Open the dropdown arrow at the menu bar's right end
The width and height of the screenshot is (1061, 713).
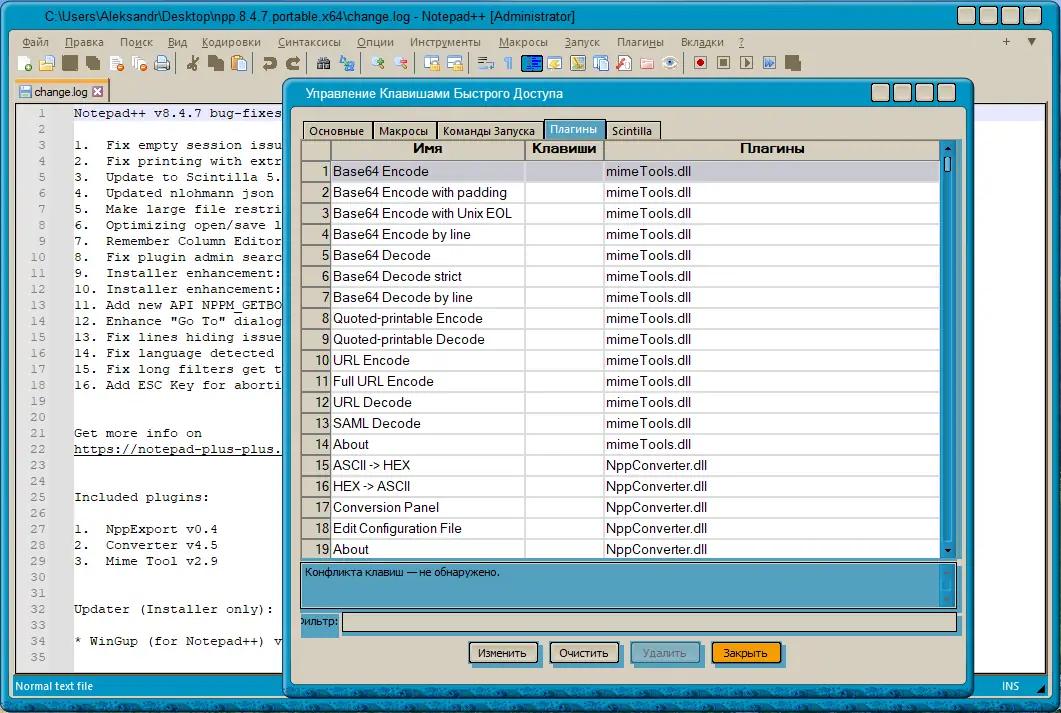pos(1033,42)
